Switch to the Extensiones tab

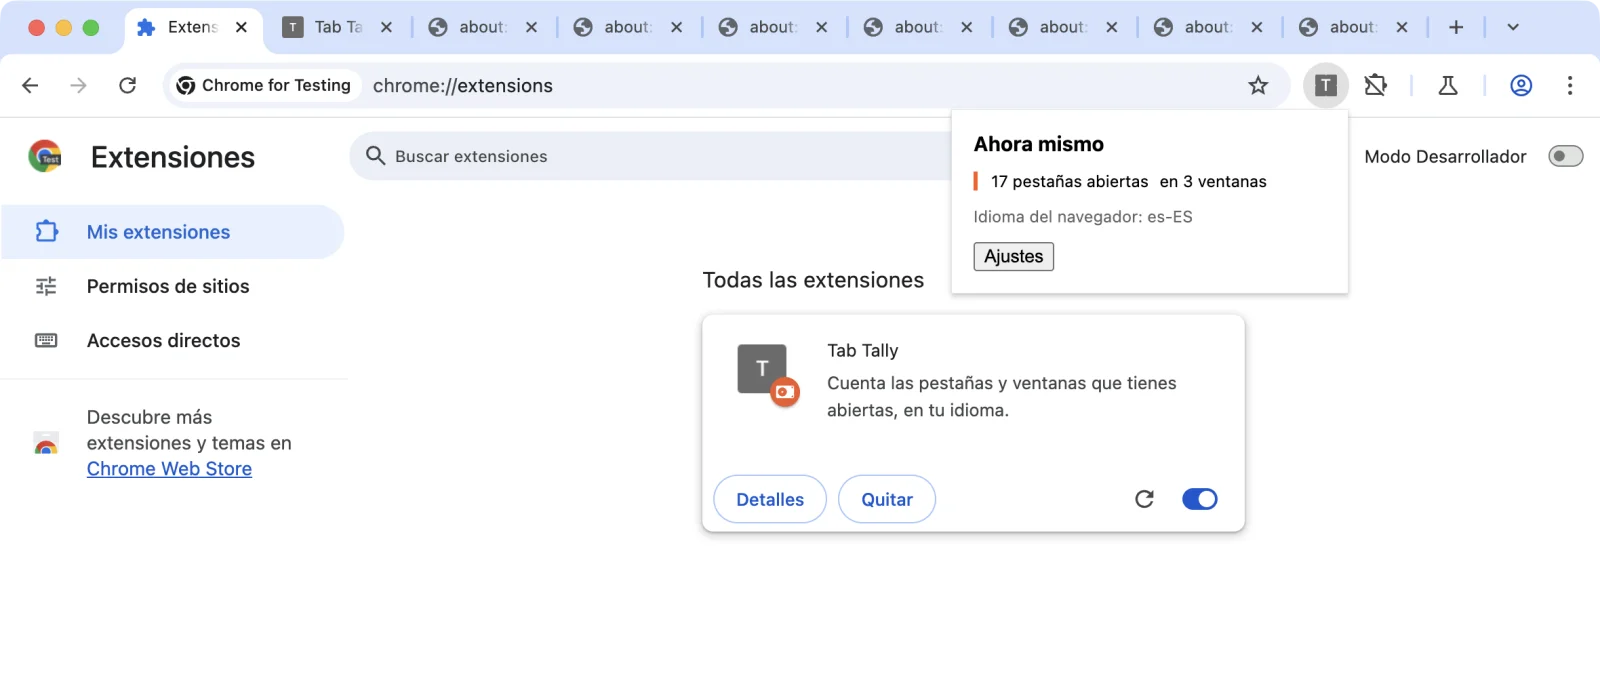[192, 27]
